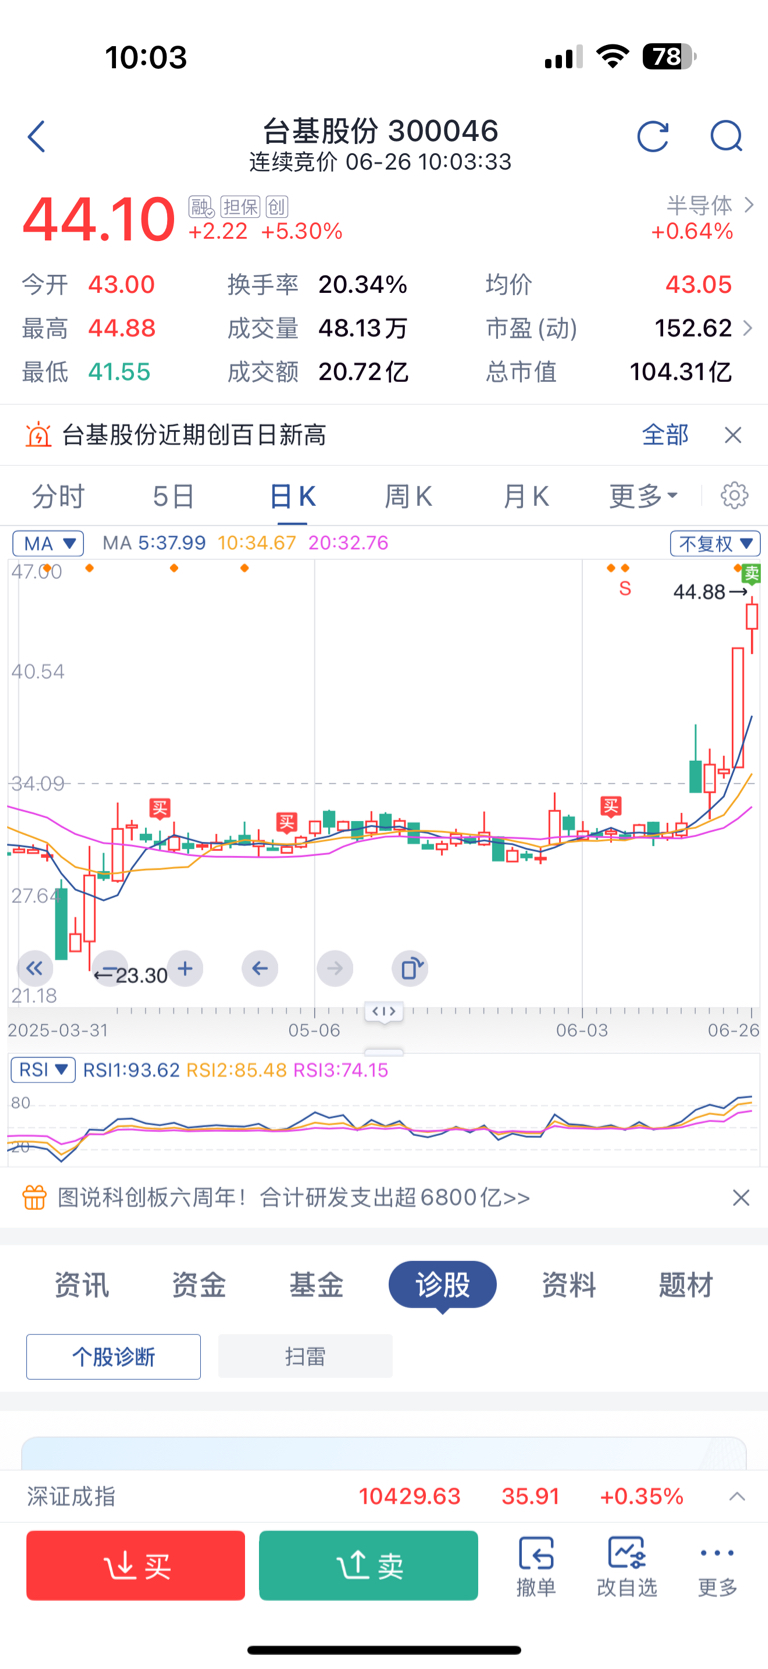Open the MA indicator dropdown
Viewport: 768px width, 1669px height.
(48, 543)
